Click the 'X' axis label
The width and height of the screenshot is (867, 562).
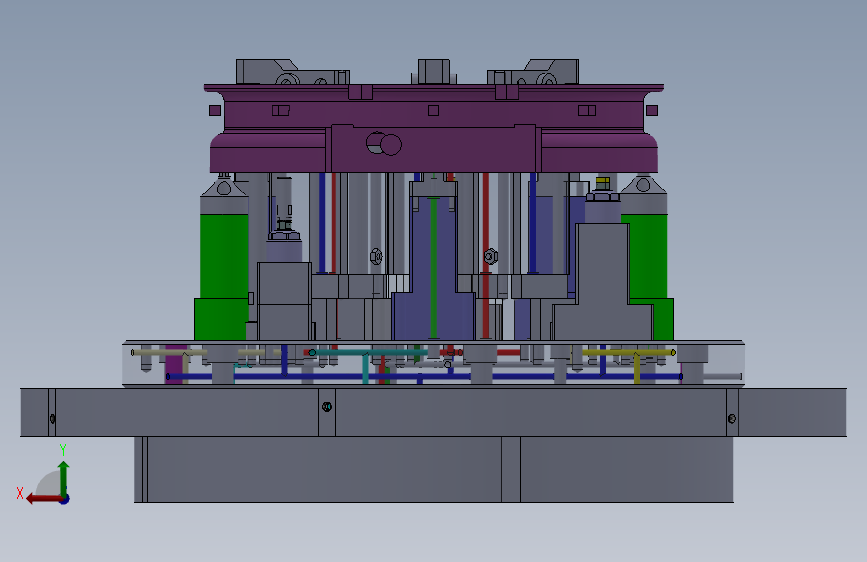(x=20, y=493)
